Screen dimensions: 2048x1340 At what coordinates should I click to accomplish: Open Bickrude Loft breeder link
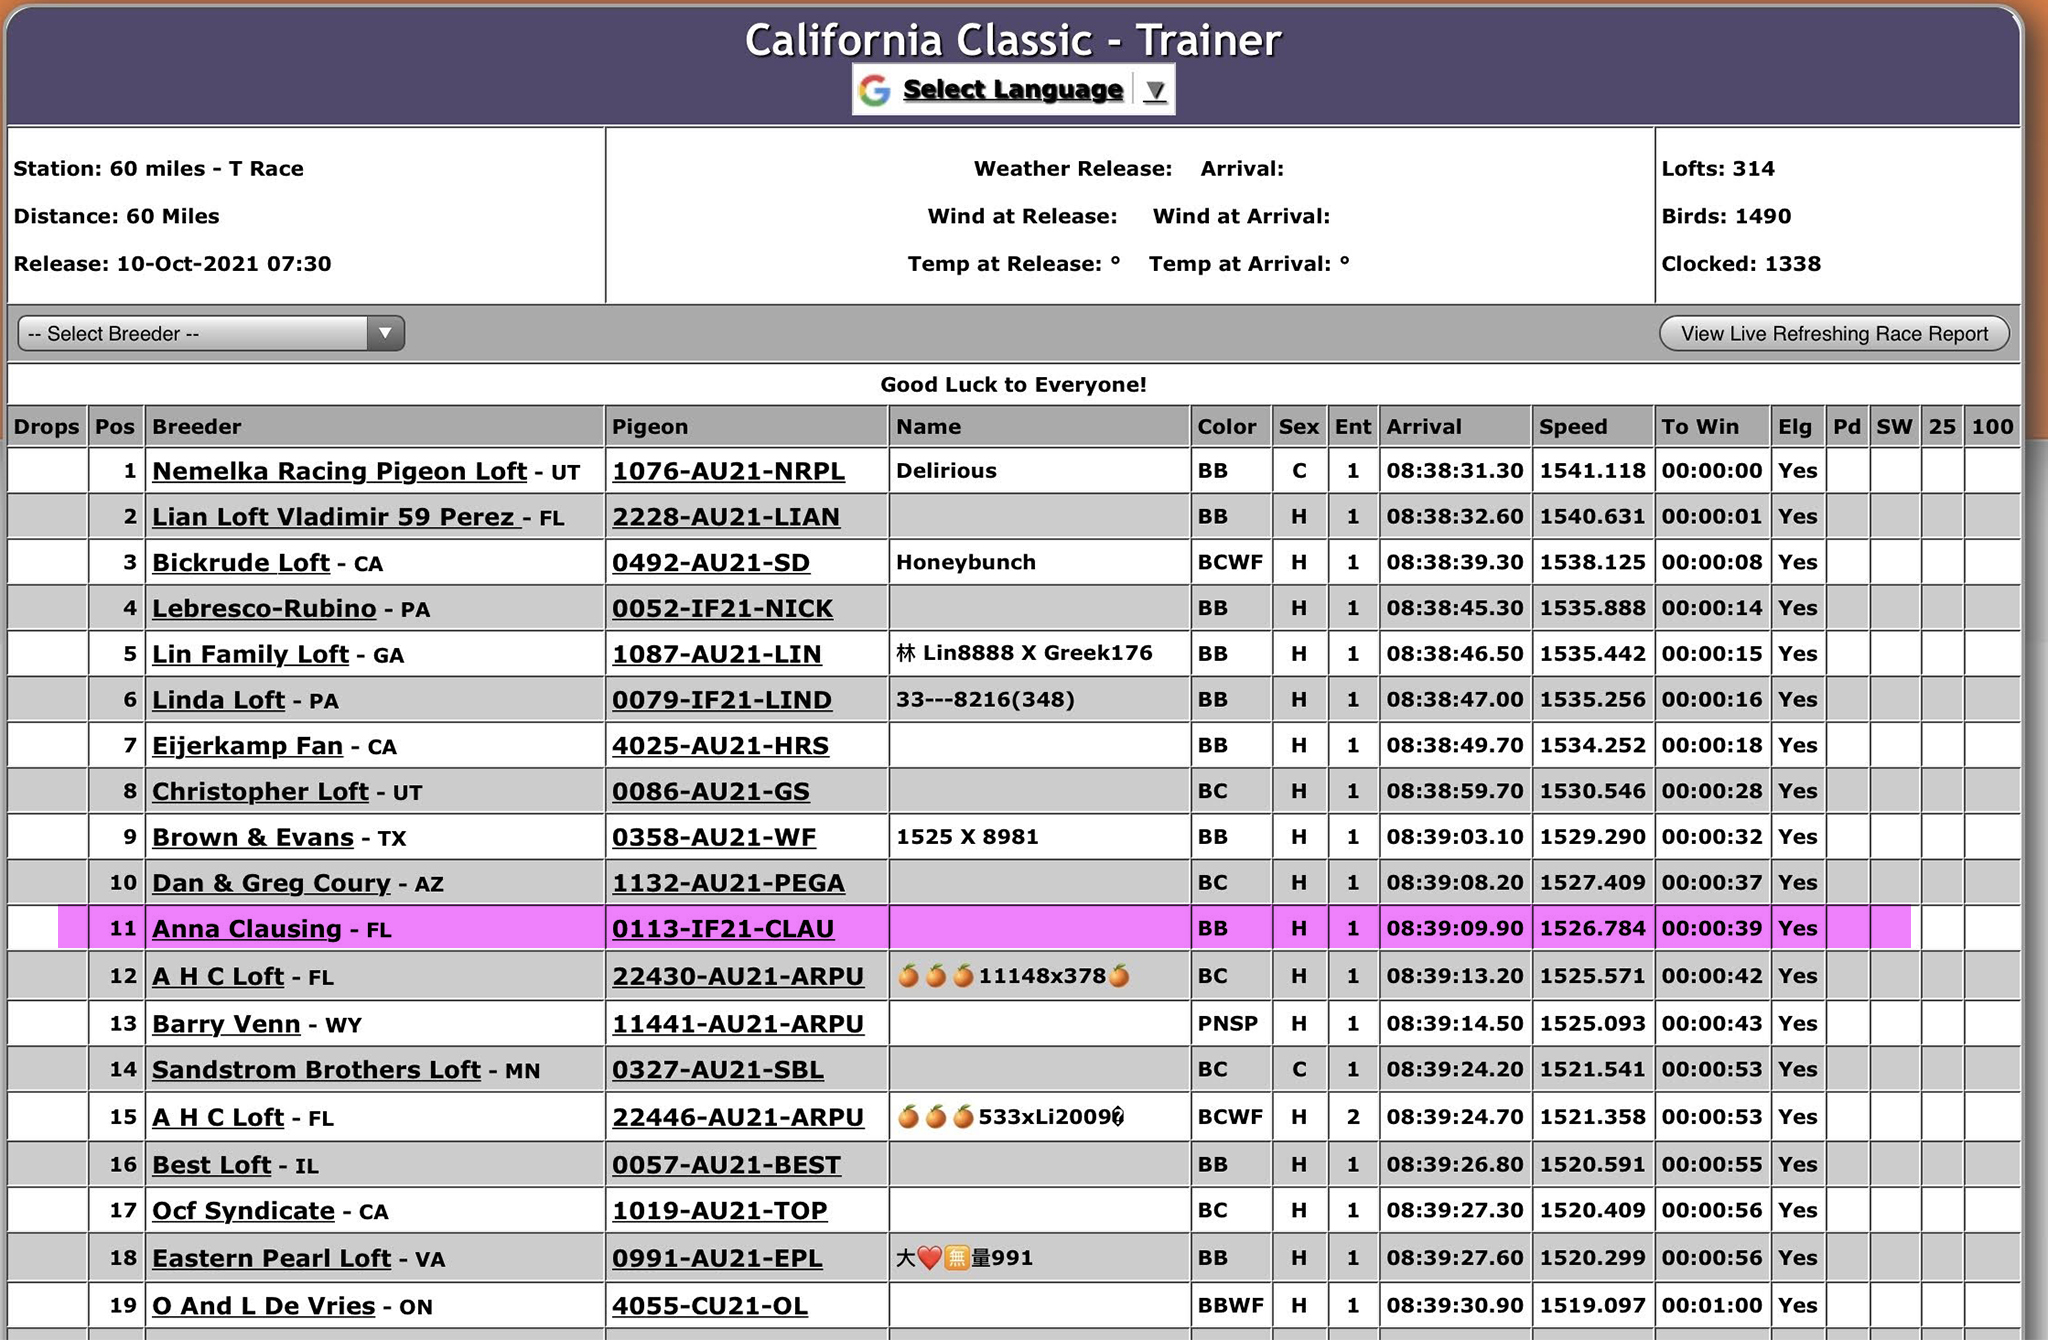pos(240,563)
